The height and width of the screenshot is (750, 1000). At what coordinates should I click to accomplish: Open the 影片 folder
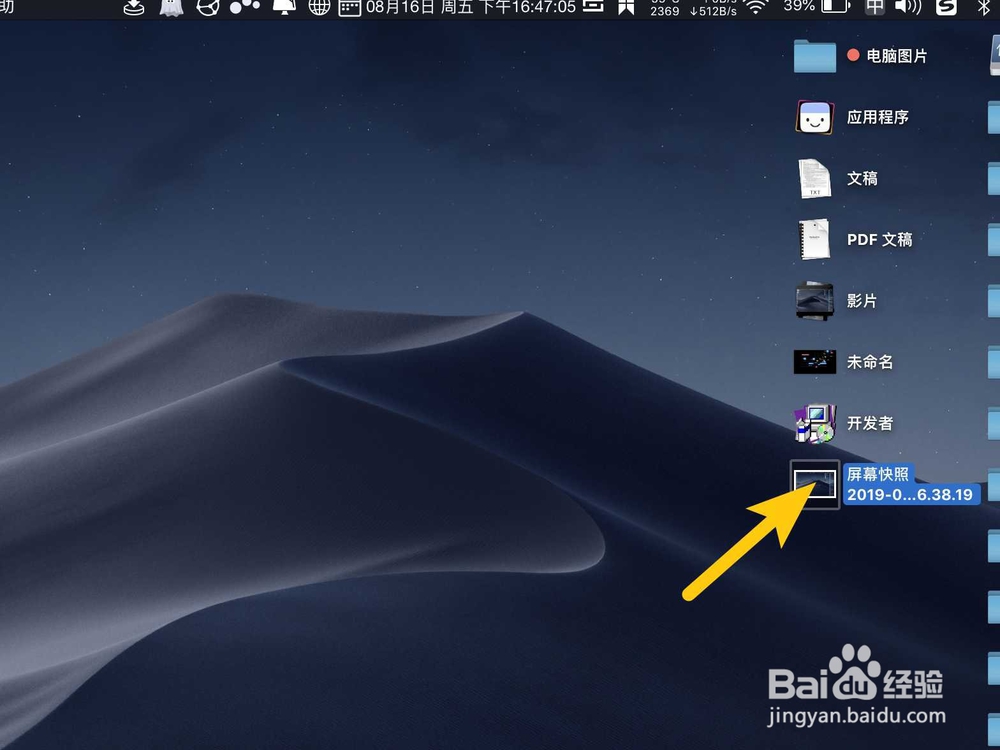814,300
